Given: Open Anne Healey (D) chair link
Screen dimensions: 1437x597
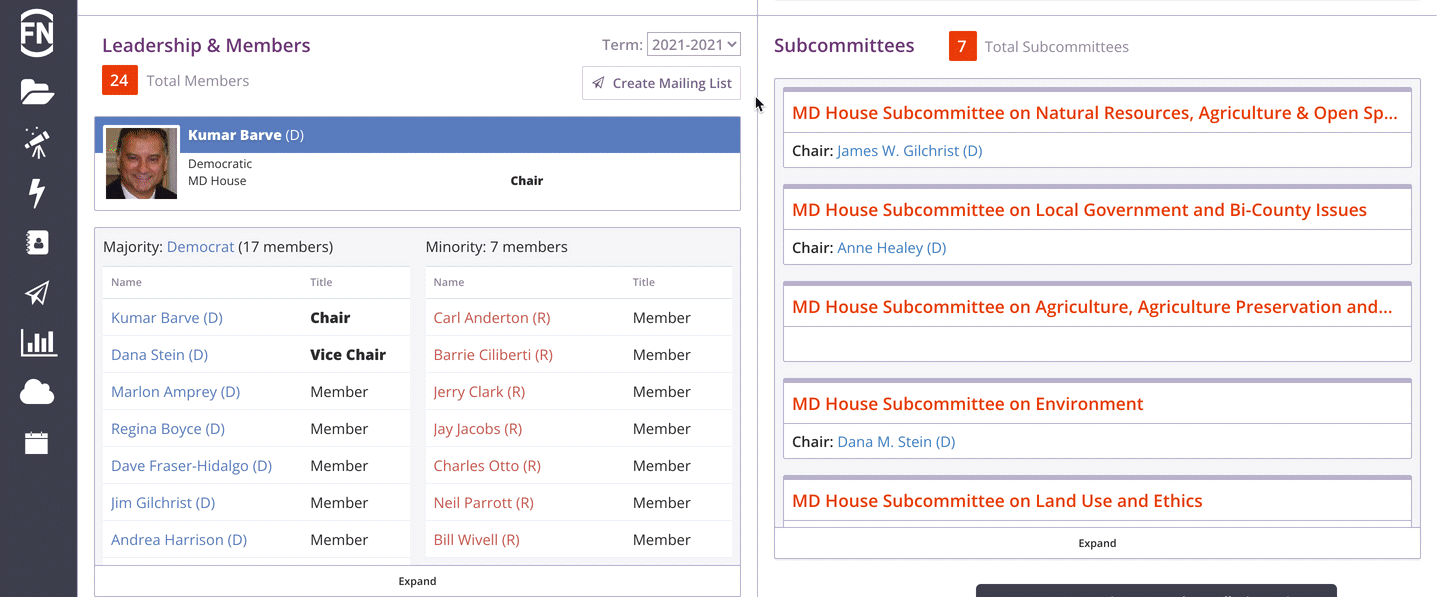Looking at the screenshot, I should [892, 248].
